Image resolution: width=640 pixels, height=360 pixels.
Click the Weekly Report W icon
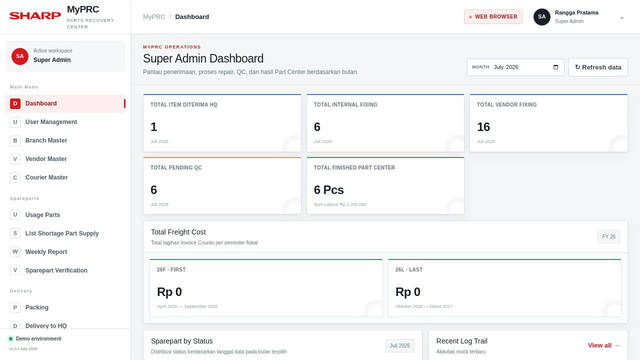point(15,251)
